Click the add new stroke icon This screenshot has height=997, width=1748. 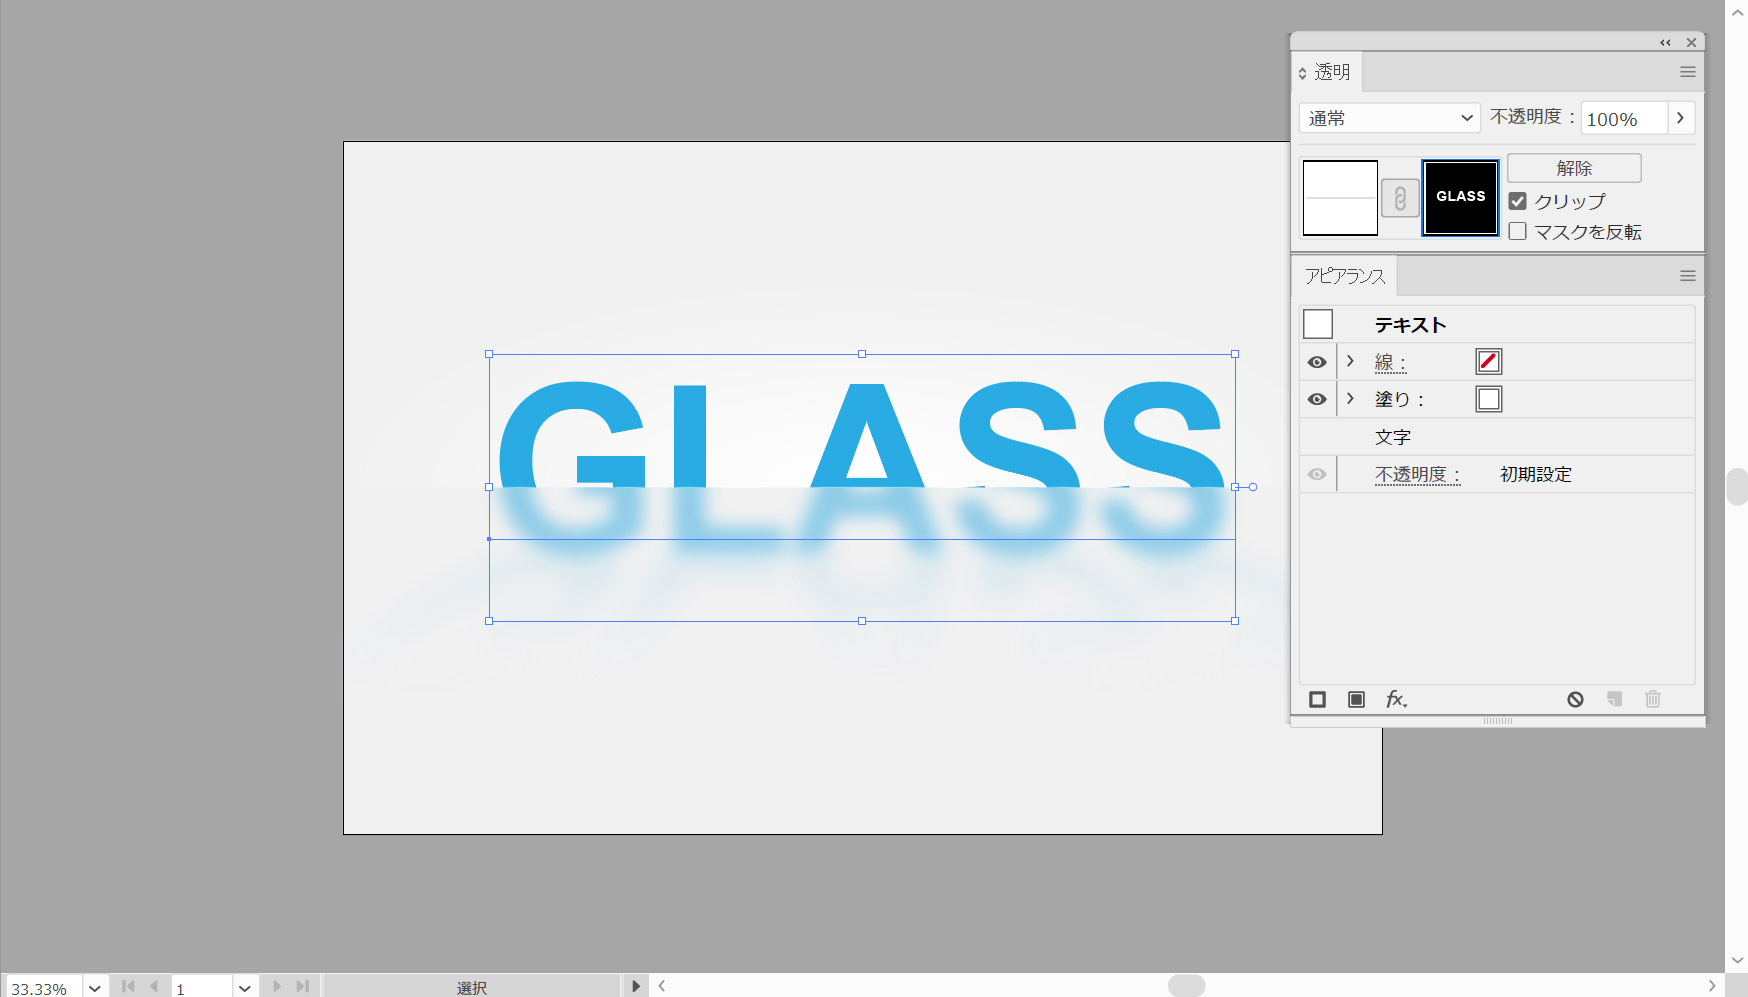[1317, 700]
